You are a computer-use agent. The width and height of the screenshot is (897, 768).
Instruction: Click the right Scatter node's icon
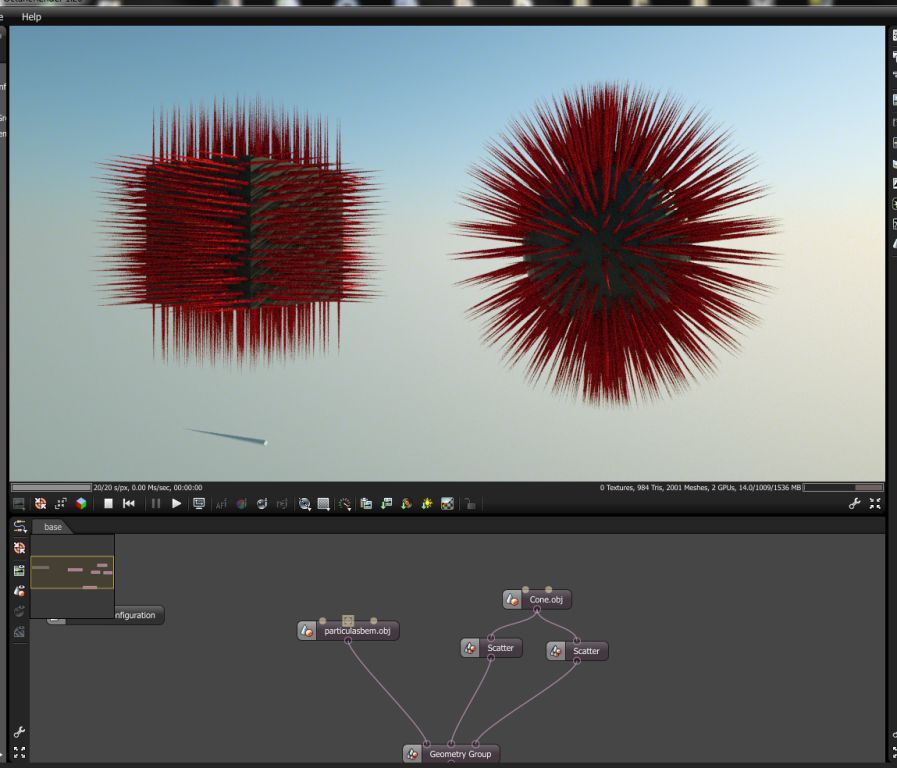pyautogui.click(x=556, y=651)
